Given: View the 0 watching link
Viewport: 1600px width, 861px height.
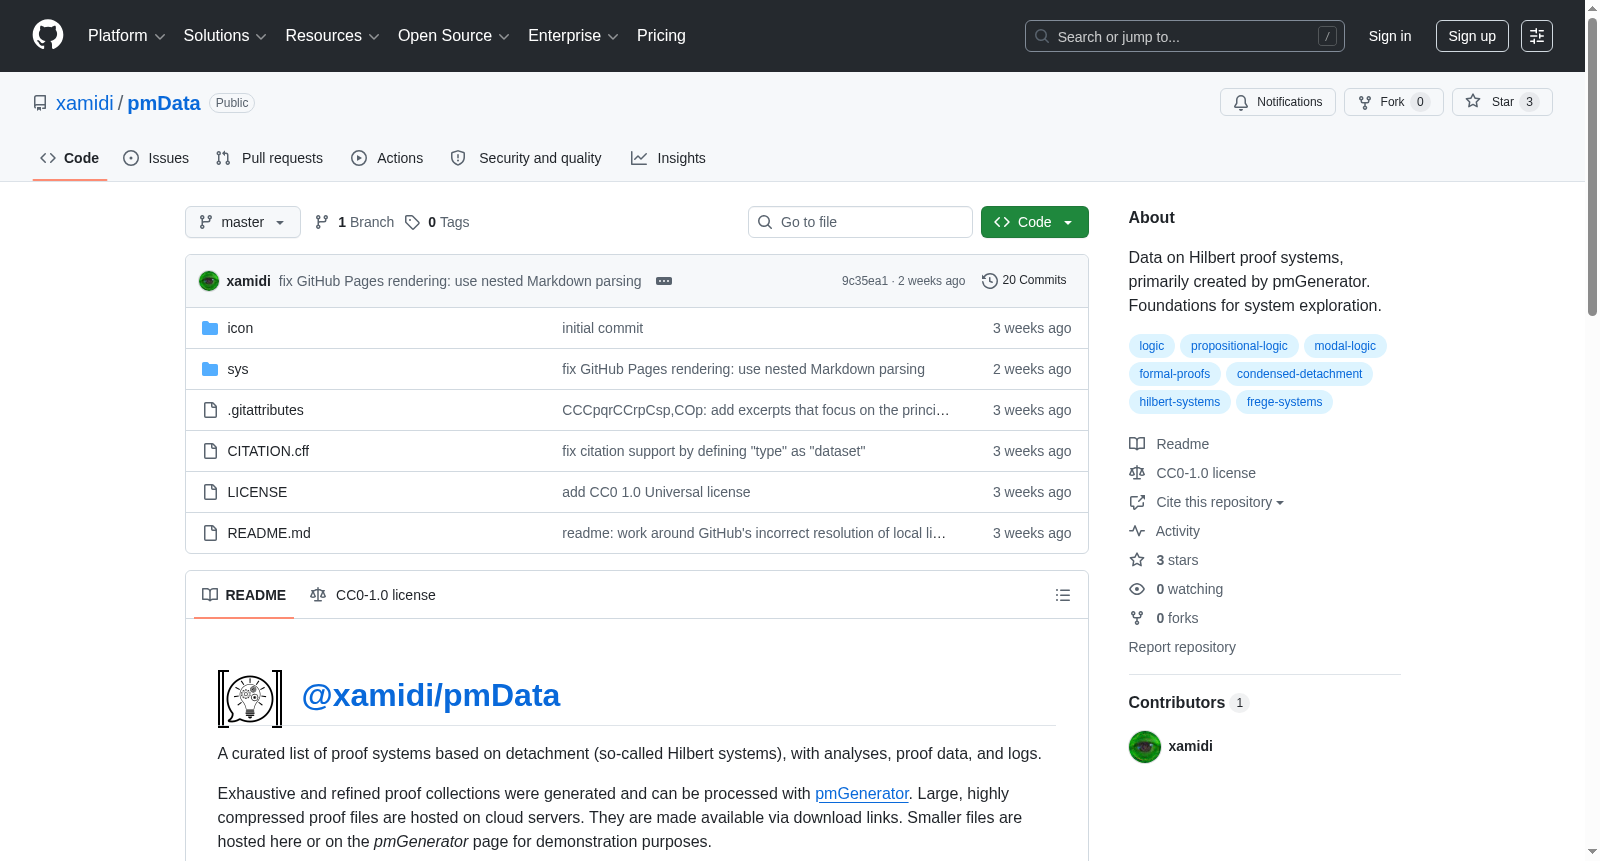Looking at the screenshot, I should 1176,589.
